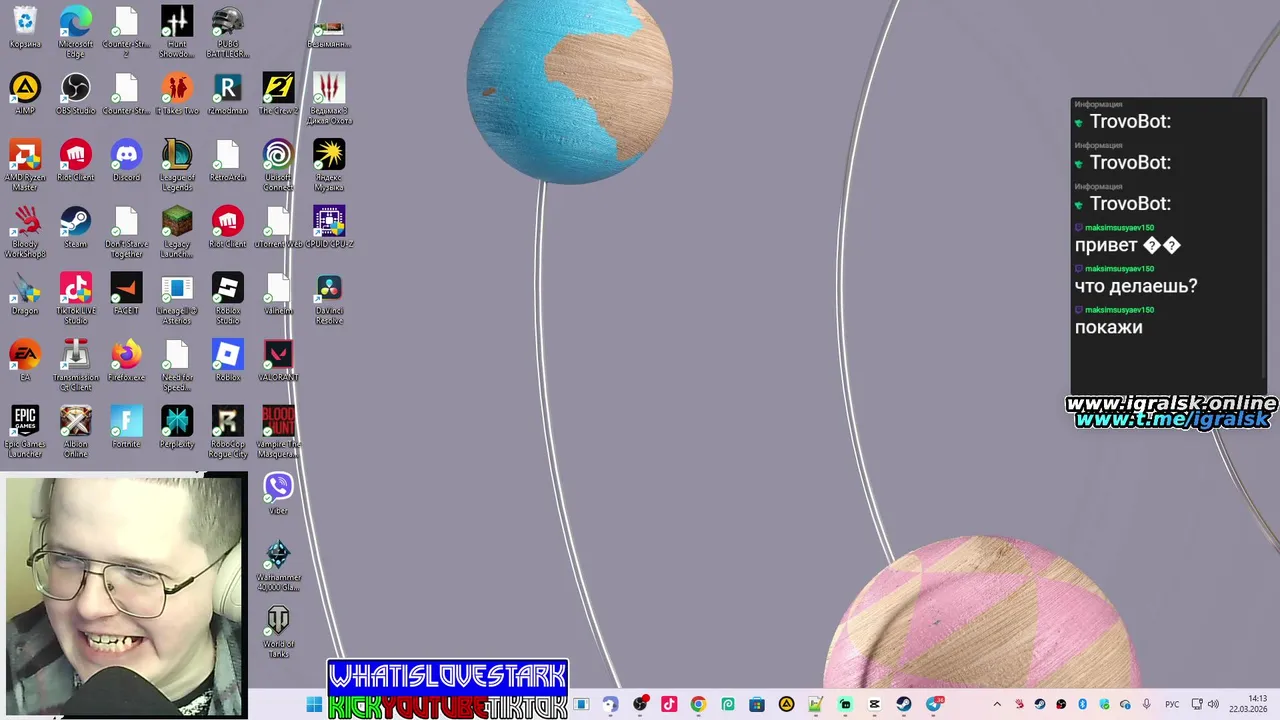
Task: Click the Legacy Launcher Minecraft block icon
Action: pyautogui.click(x=177, y=232)
